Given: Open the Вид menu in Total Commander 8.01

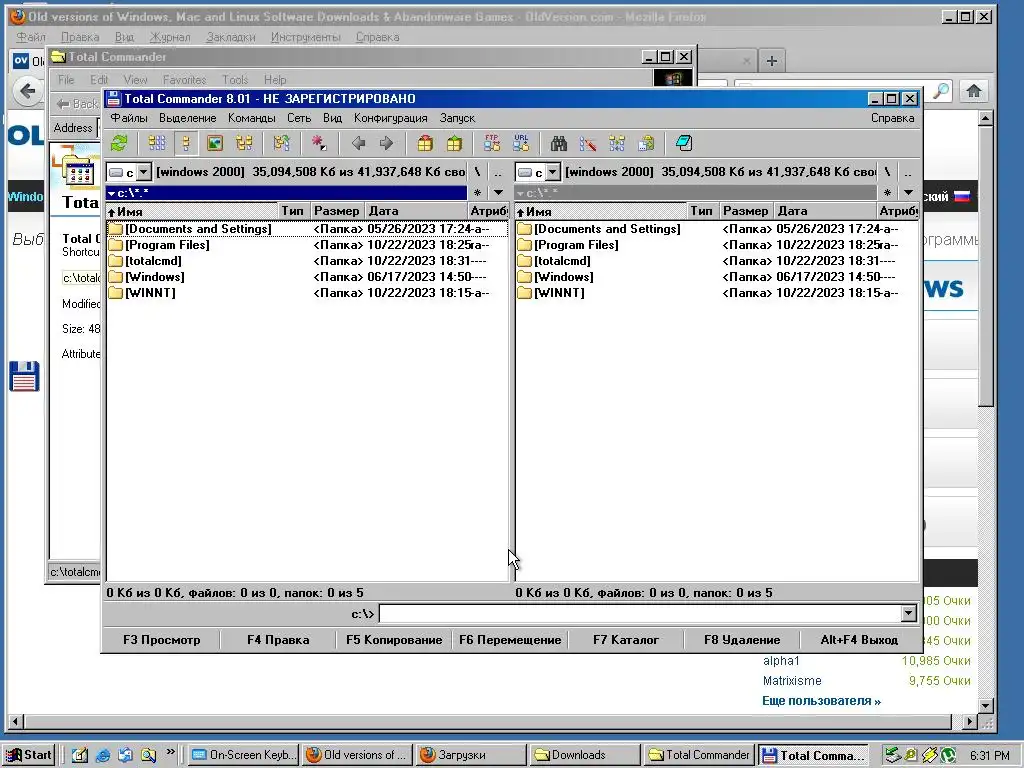Looking at the screenshot, I should [332, 118].
